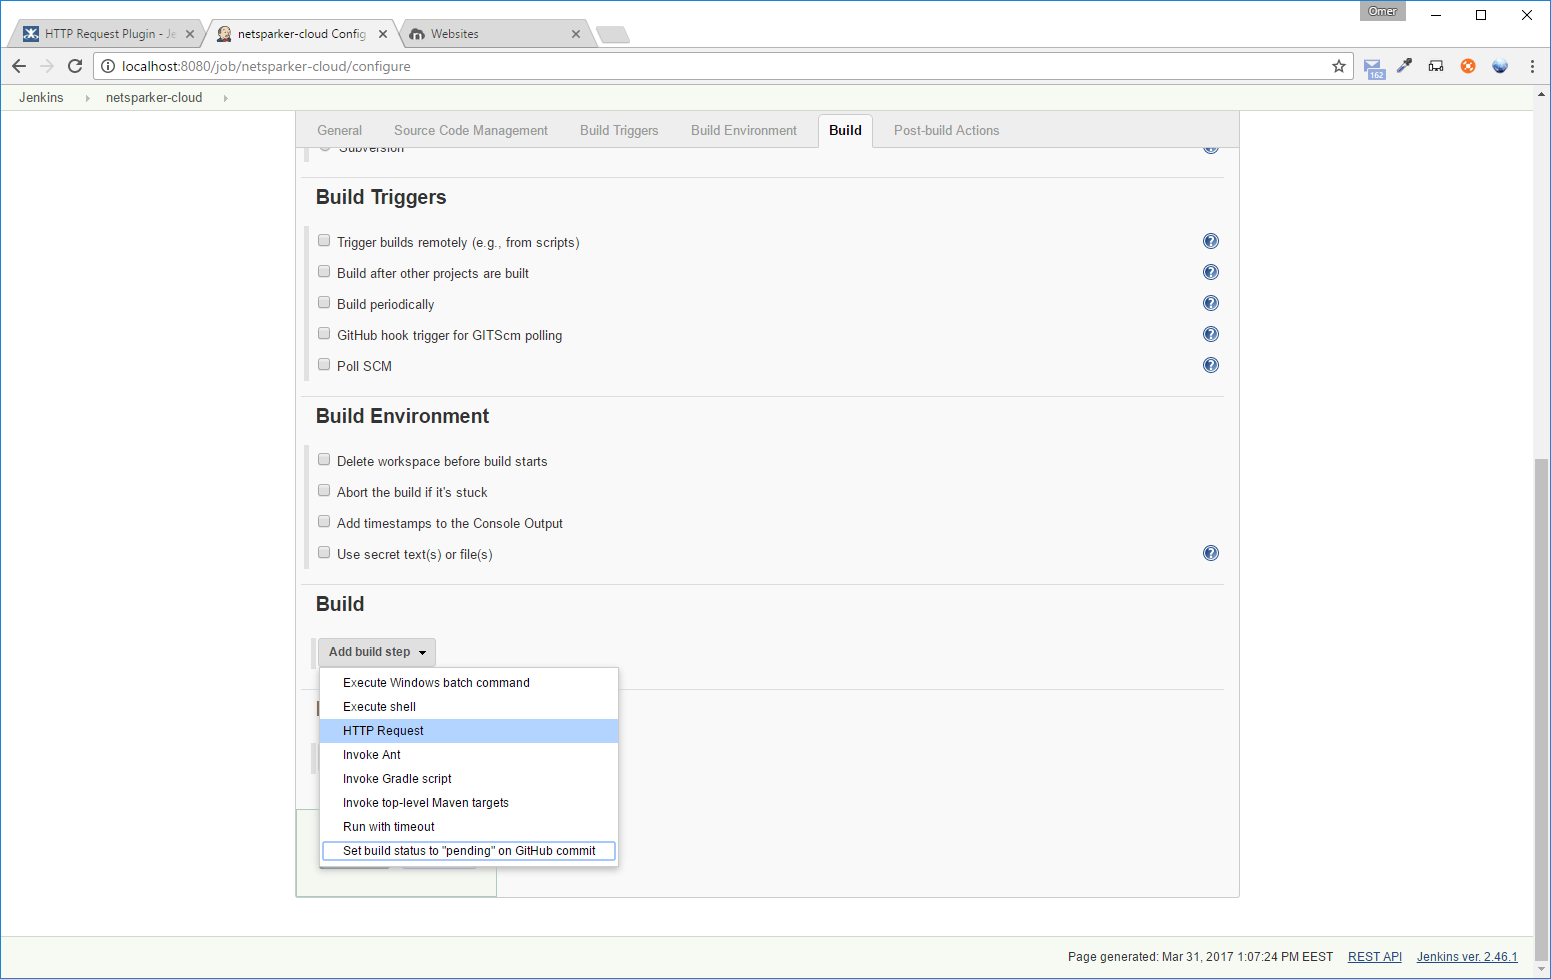Select HTTP Request from the build step menu

[x=383, y=731]
